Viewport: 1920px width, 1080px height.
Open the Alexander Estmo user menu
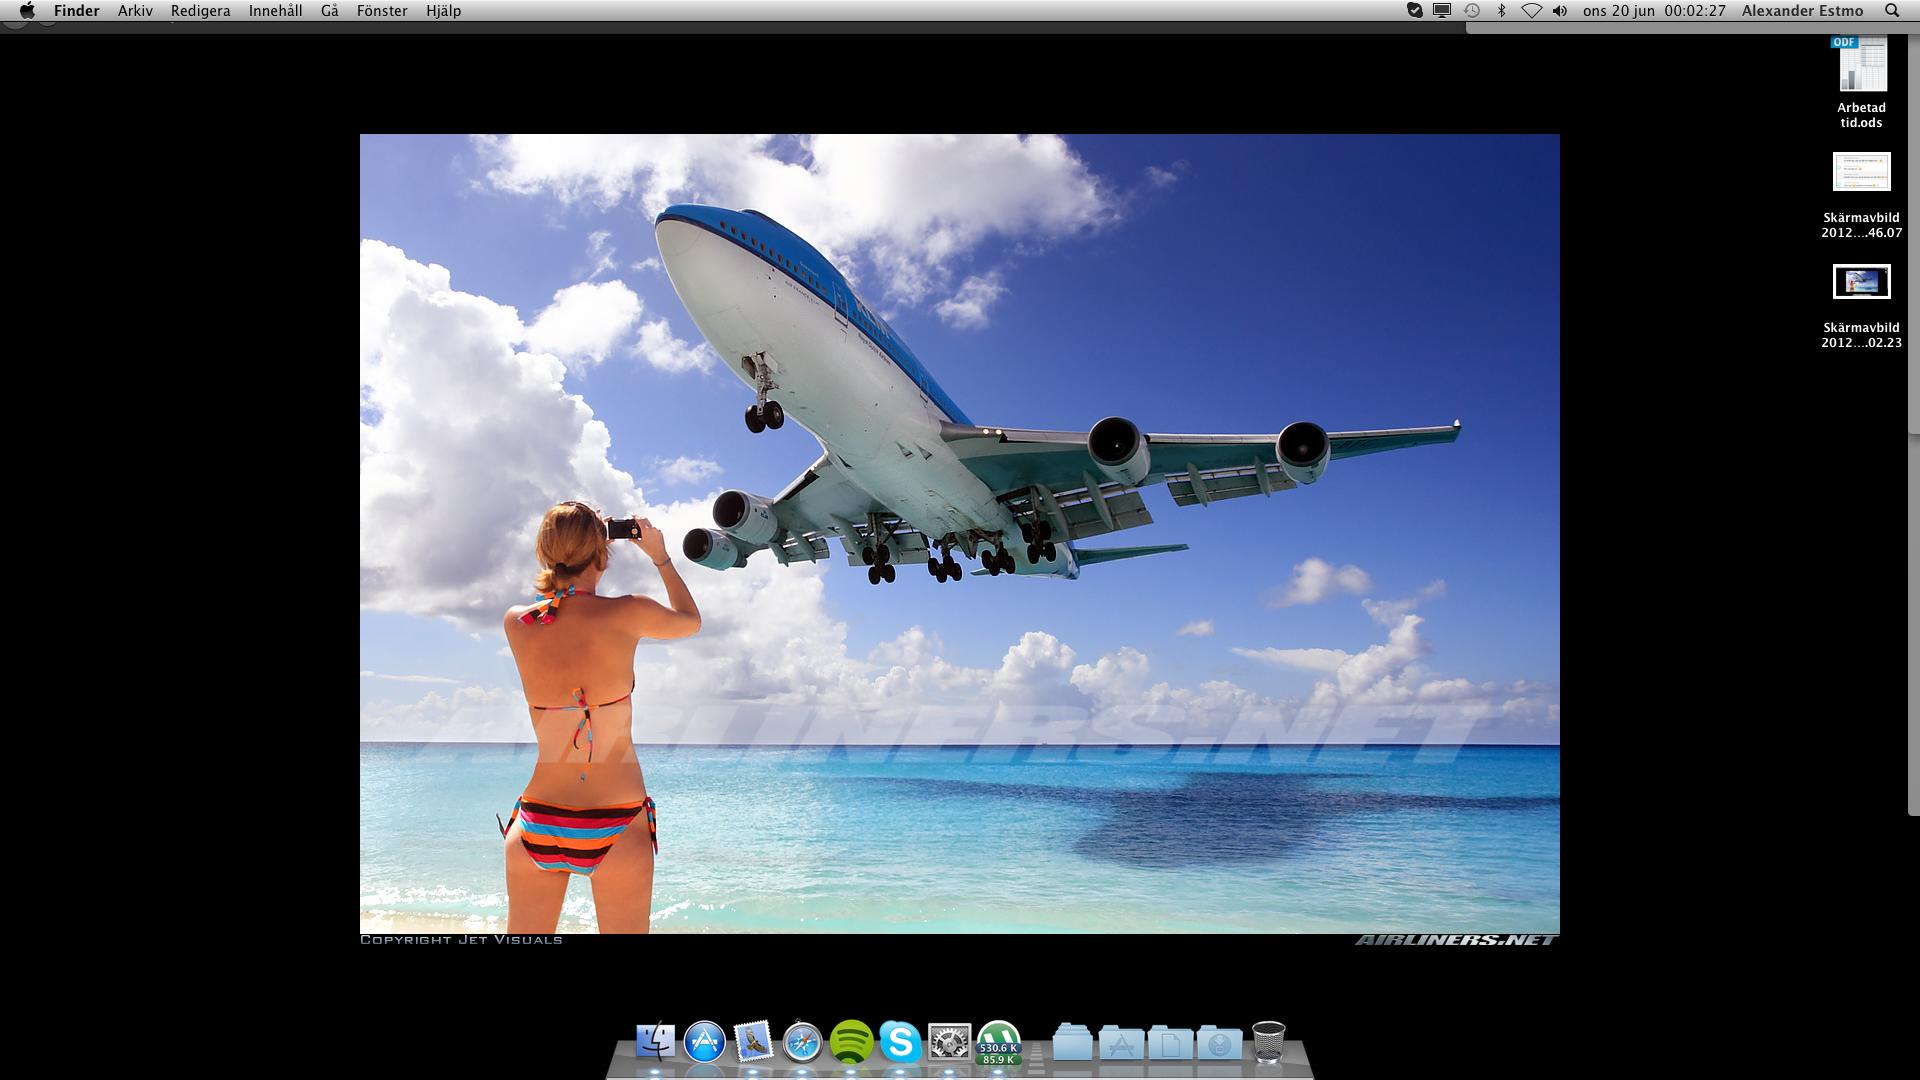point(1802,11)
